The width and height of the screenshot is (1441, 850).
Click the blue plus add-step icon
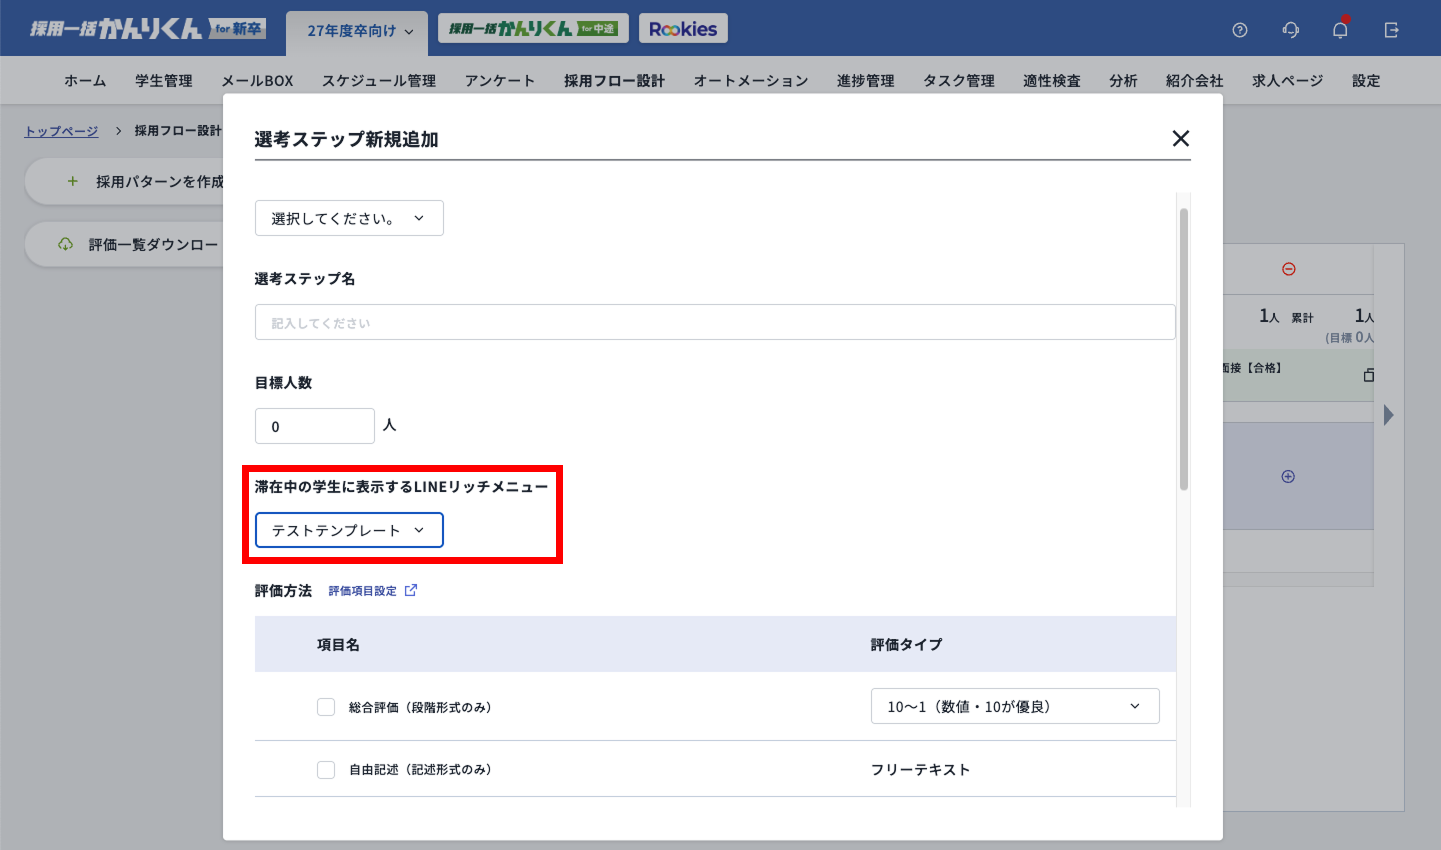coord(1288,477)
